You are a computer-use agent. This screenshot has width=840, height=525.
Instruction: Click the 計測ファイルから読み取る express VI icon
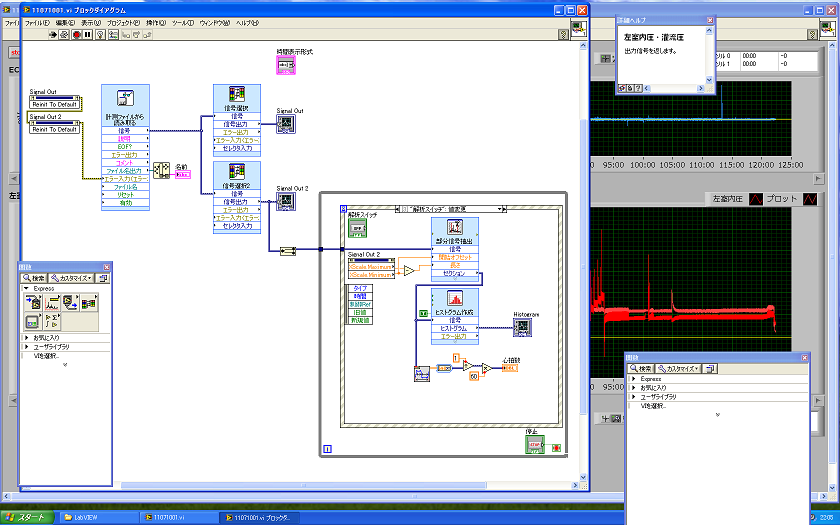pyautogui.click(x=125, y=97)
